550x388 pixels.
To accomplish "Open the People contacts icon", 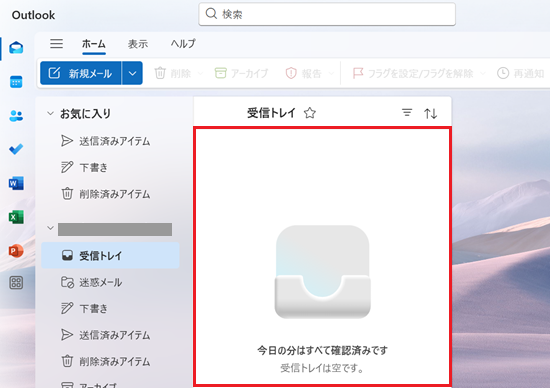I will click(x=16, y=115).
